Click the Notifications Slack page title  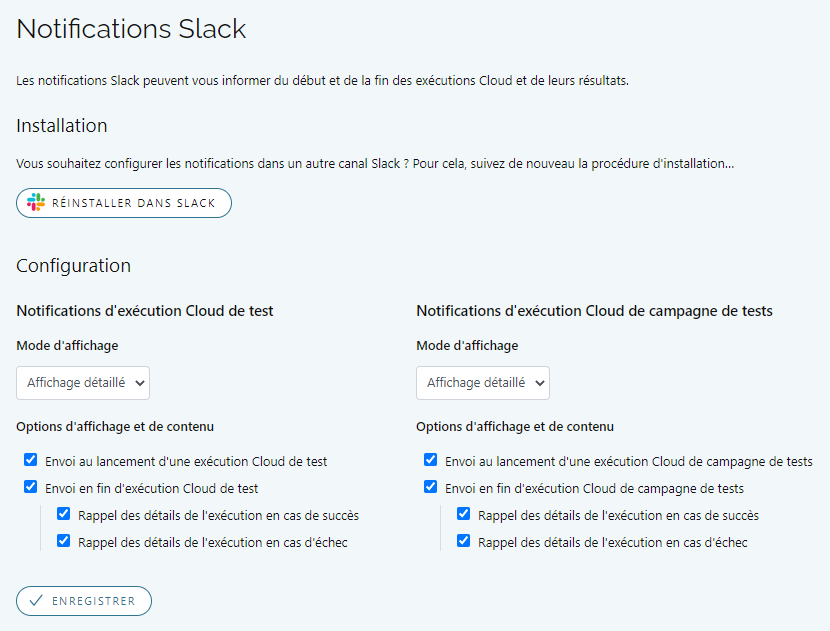[131, 29]
